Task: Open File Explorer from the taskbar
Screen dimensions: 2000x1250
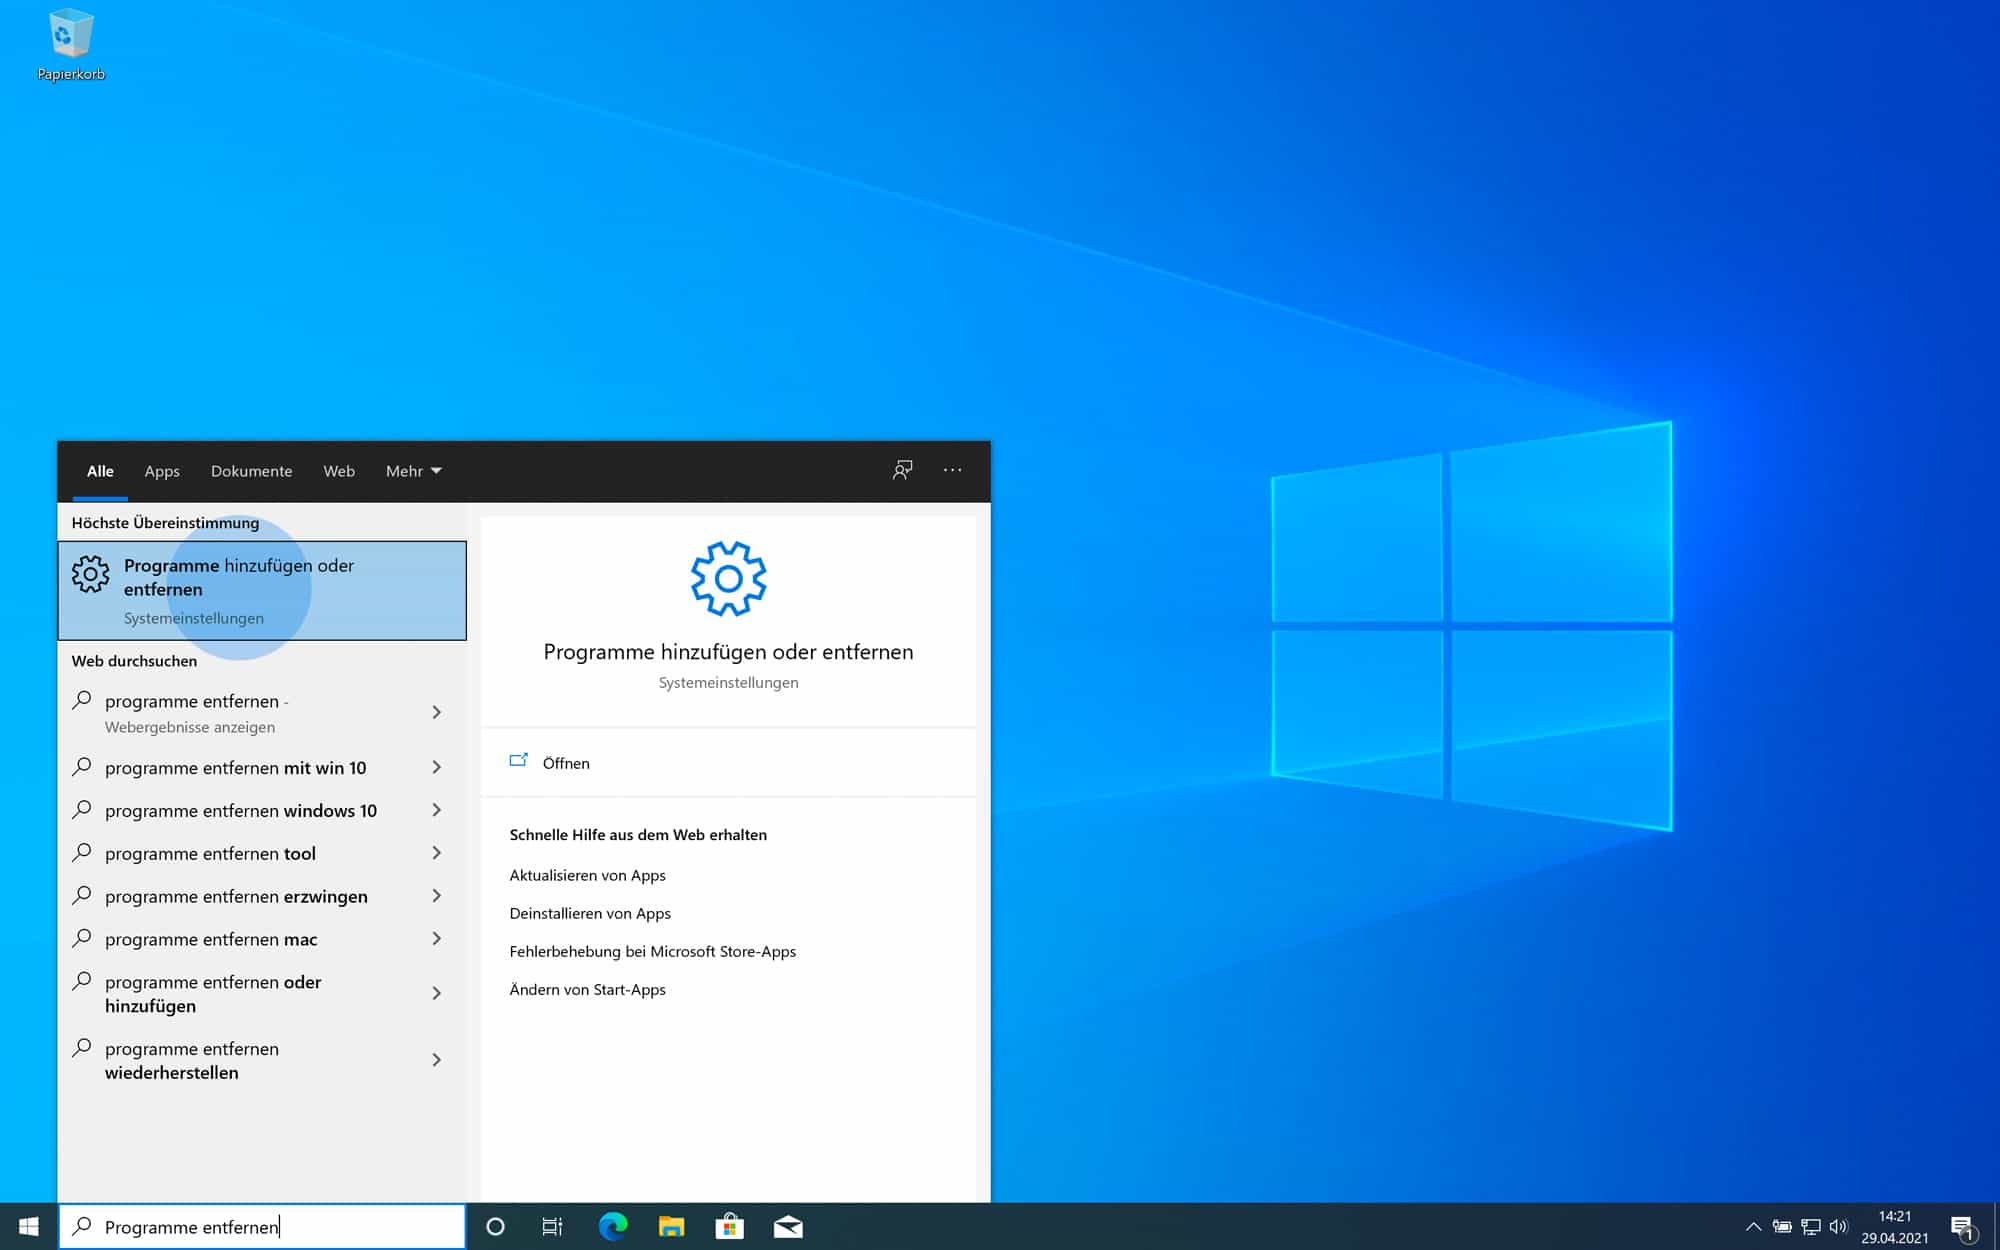Action: [671, 1226]
